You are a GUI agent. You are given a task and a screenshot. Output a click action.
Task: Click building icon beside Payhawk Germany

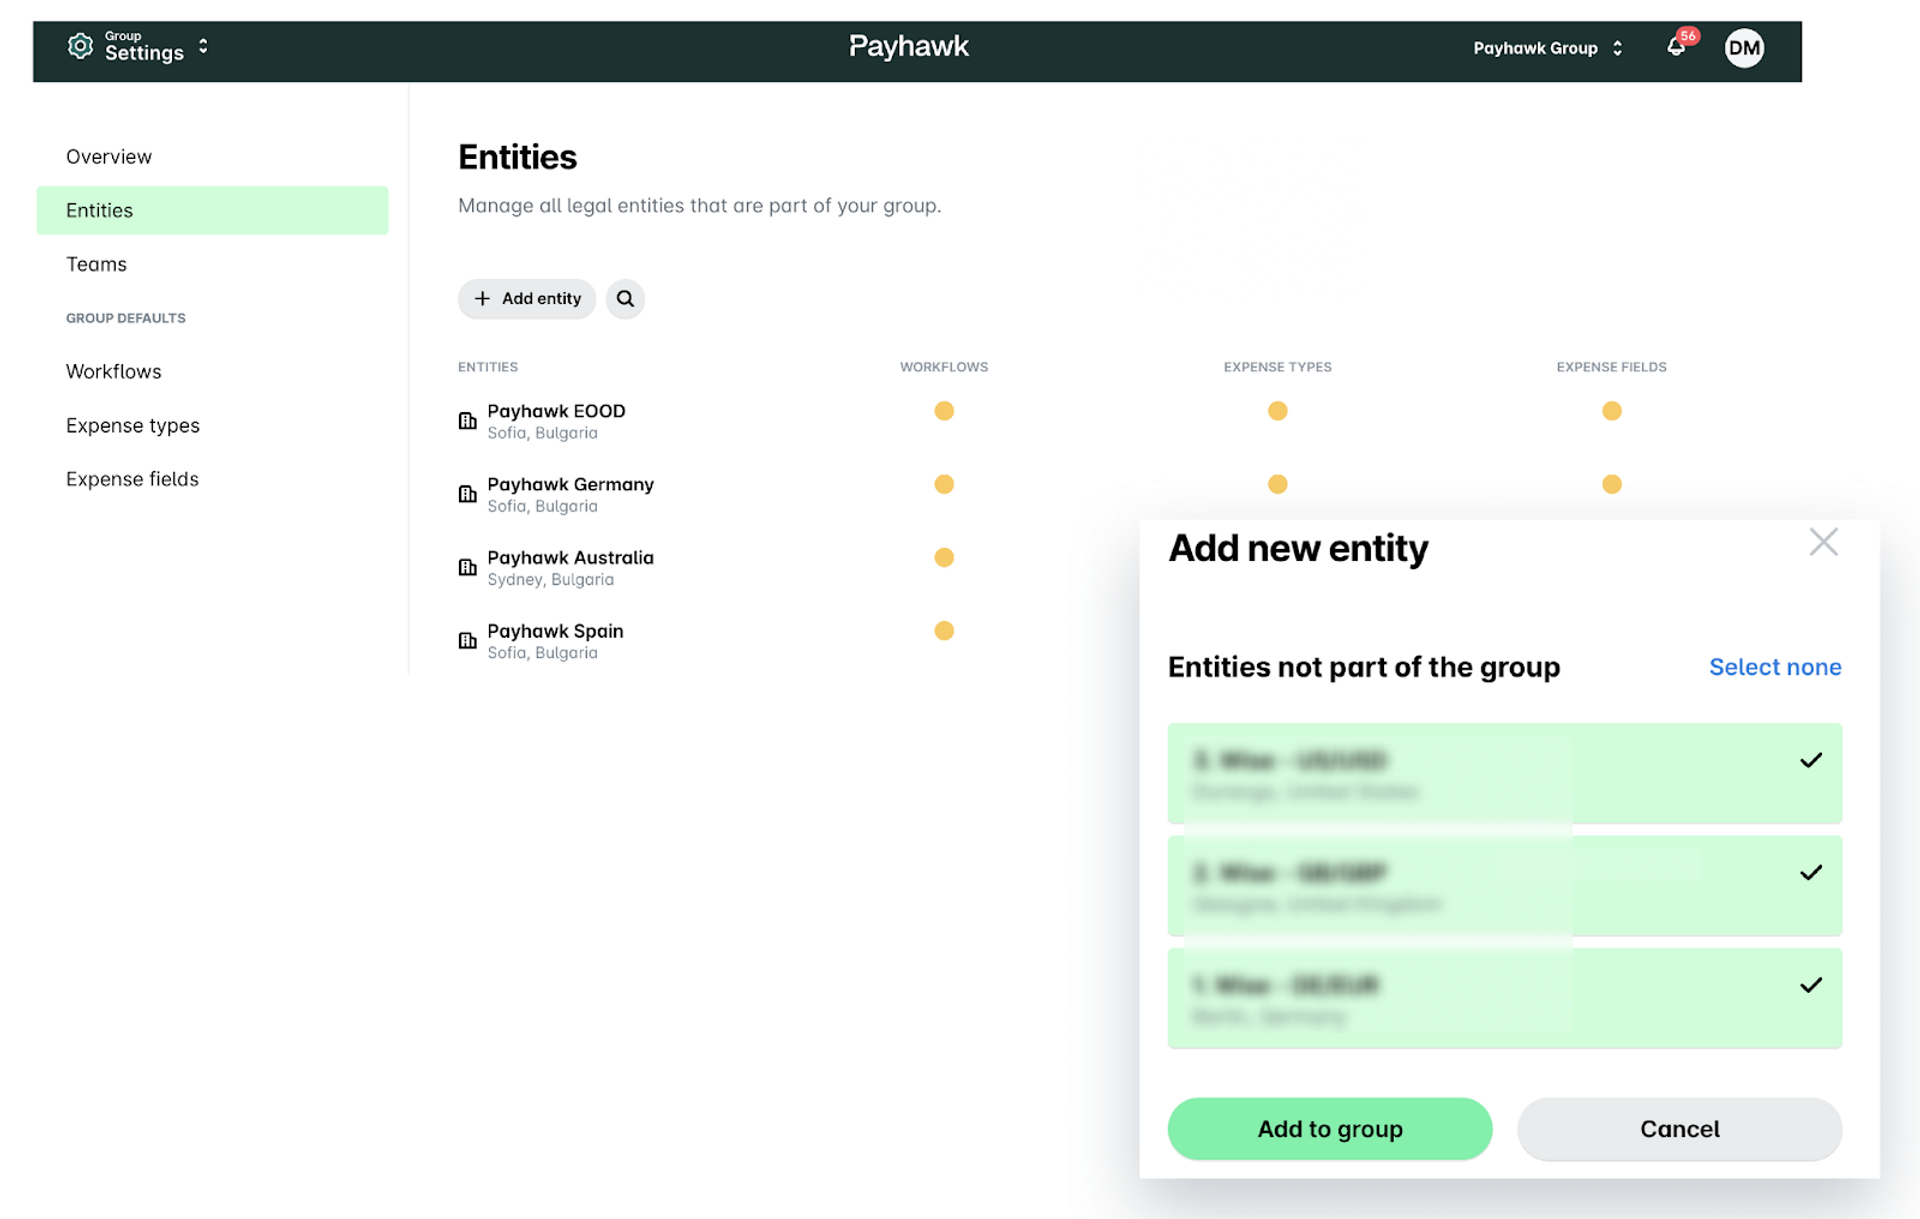click(x=467, y=494)
